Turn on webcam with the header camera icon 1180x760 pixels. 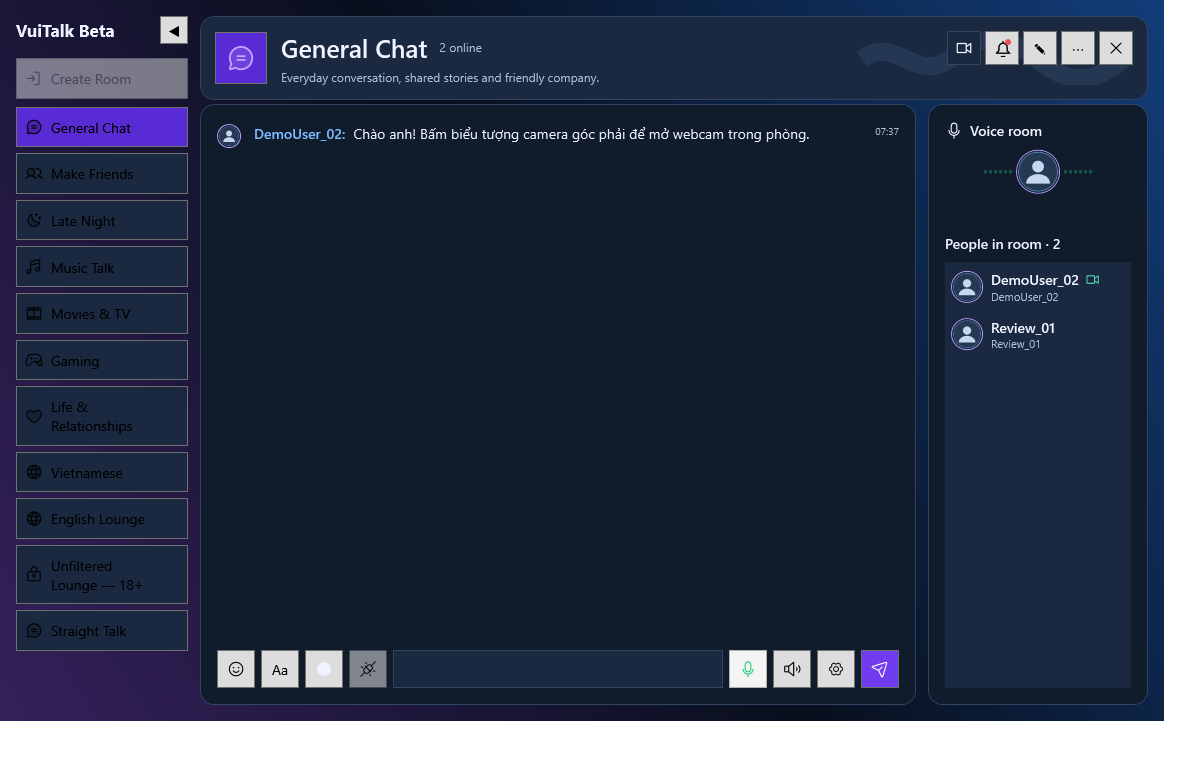pyautogui.click(x=964, y=48)
